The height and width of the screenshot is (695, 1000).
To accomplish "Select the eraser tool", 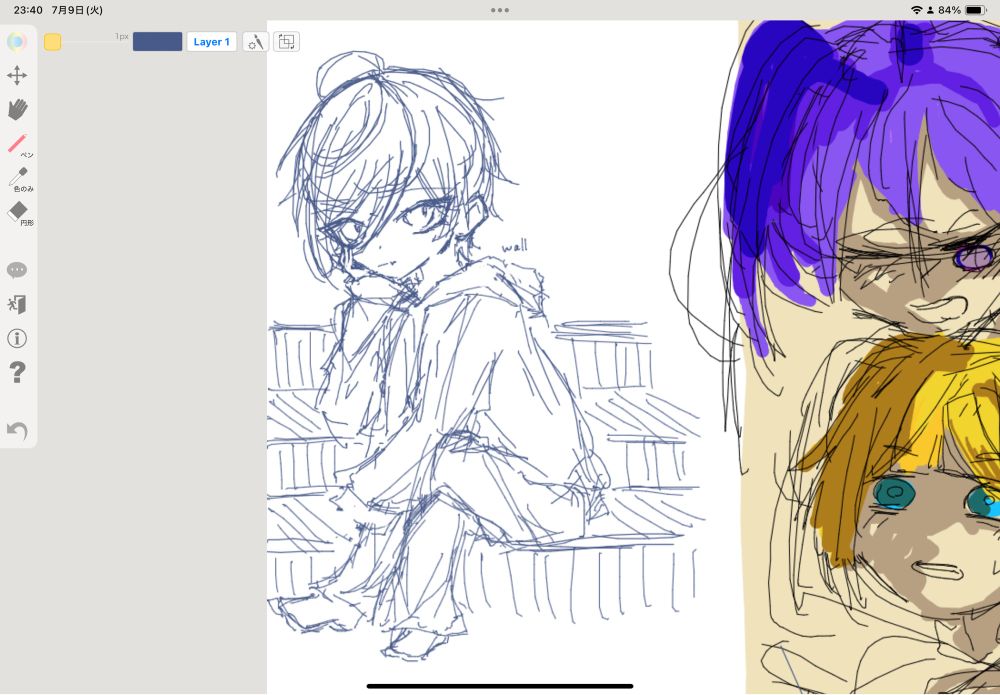I will tap(19, 213).
